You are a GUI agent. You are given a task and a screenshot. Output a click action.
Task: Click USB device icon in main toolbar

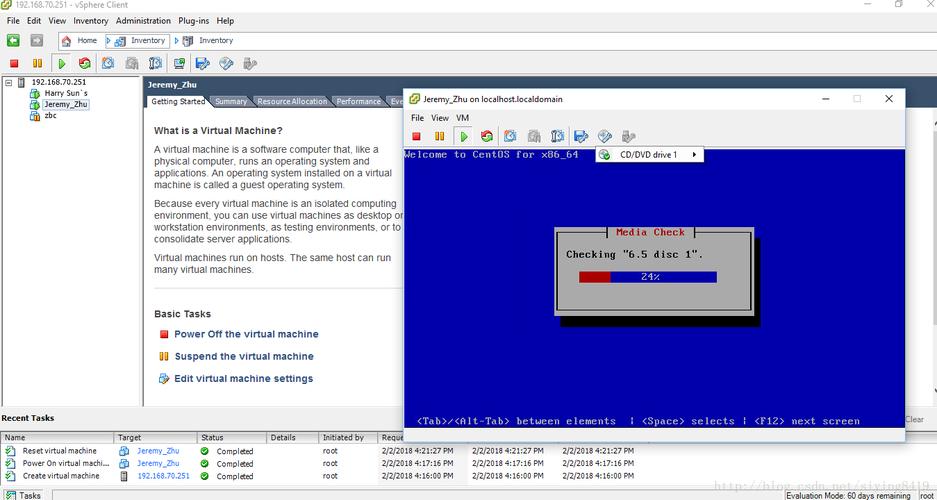[x=250, y=63]
